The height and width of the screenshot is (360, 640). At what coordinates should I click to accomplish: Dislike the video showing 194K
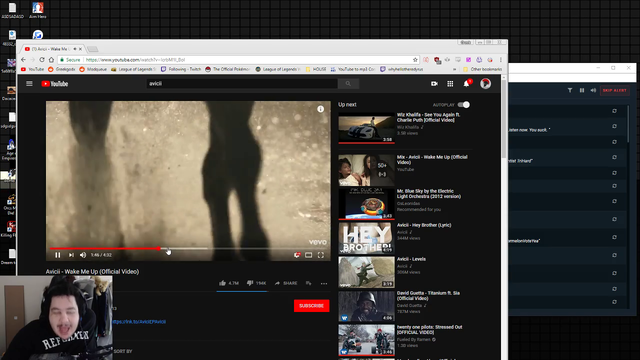tap(256, 283)
